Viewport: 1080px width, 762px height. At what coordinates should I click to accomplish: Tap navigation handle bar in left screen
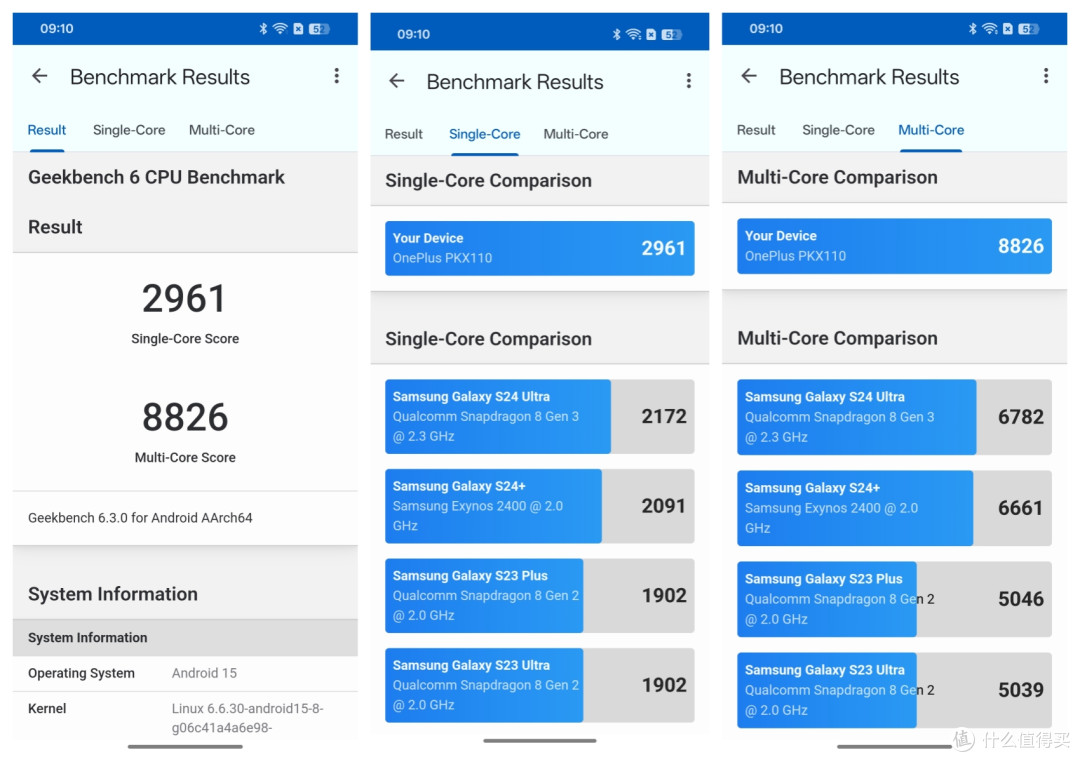(185, 746)
